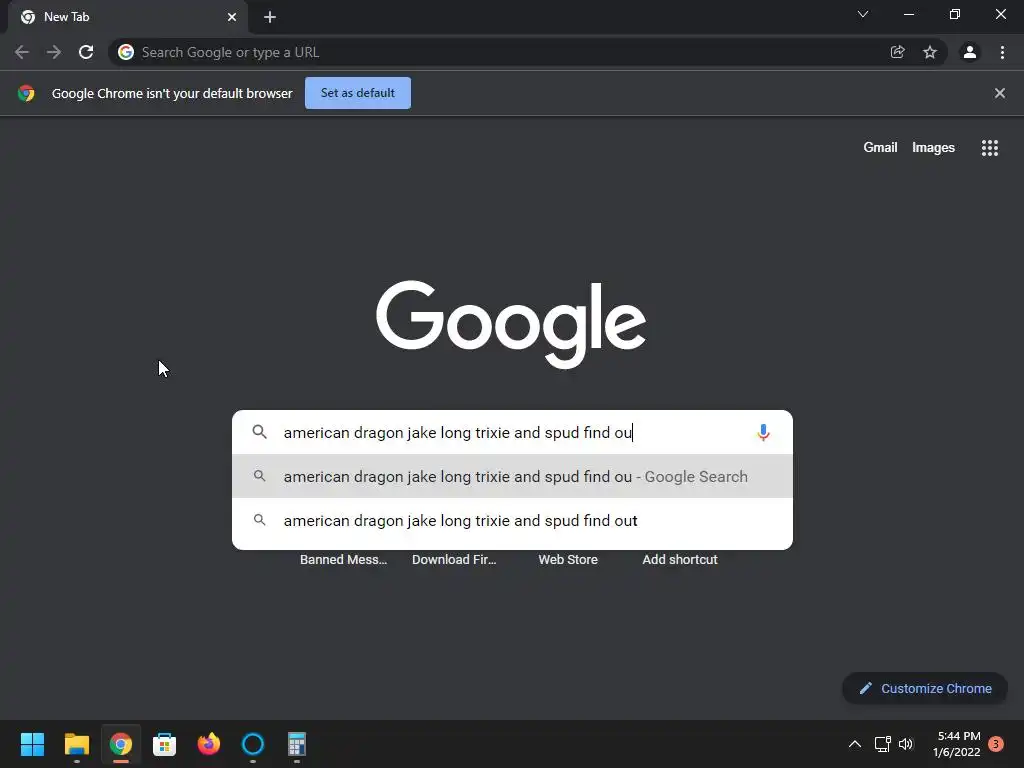Click in the Google search text field

512,432
